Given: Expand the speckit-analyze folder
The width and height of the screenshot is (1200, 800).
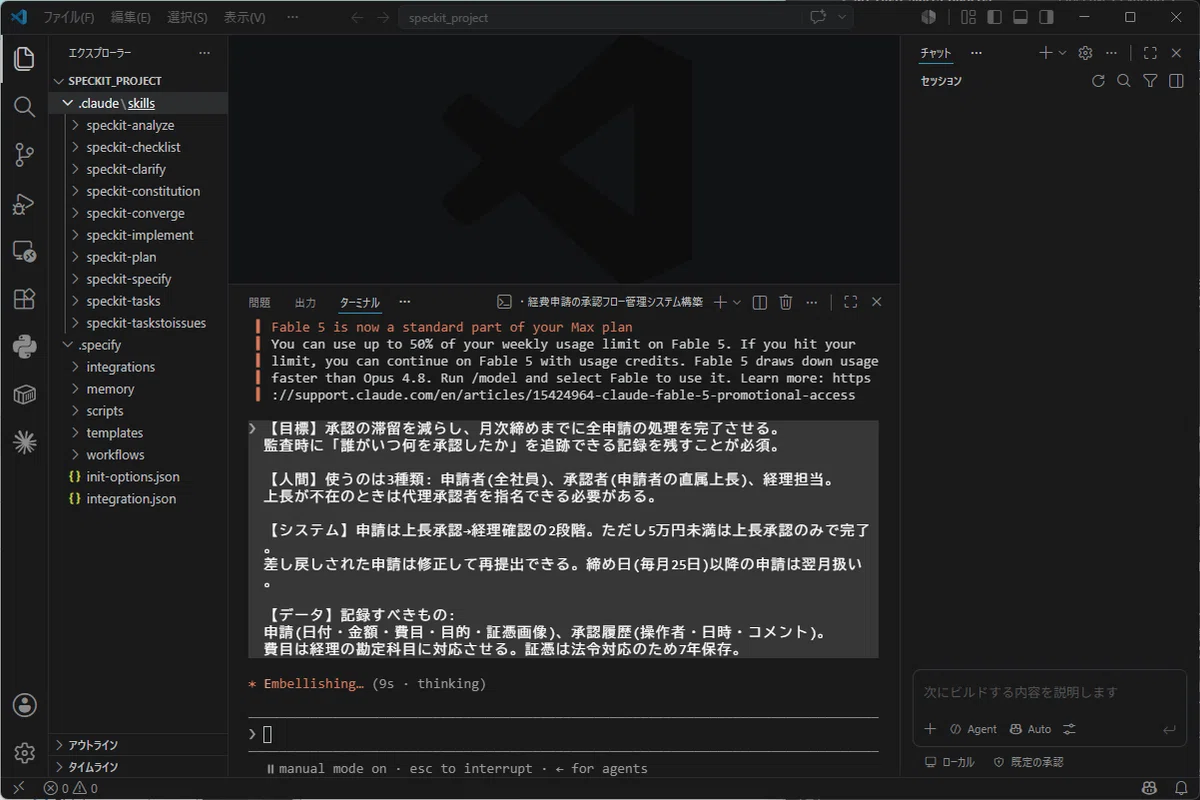Looking at the screenshot, I should (138, 125).
